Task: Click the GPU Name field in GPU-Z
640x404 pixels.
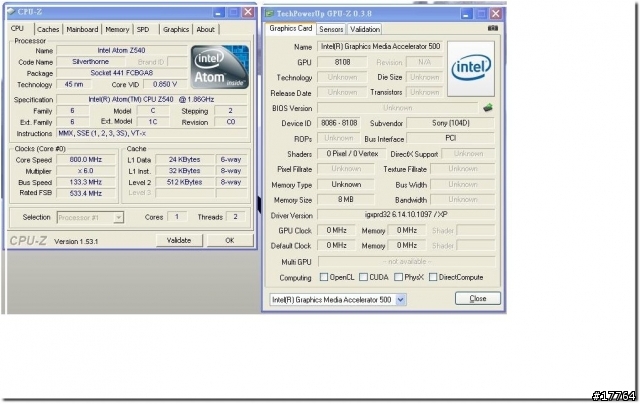Action: (380, 46)
